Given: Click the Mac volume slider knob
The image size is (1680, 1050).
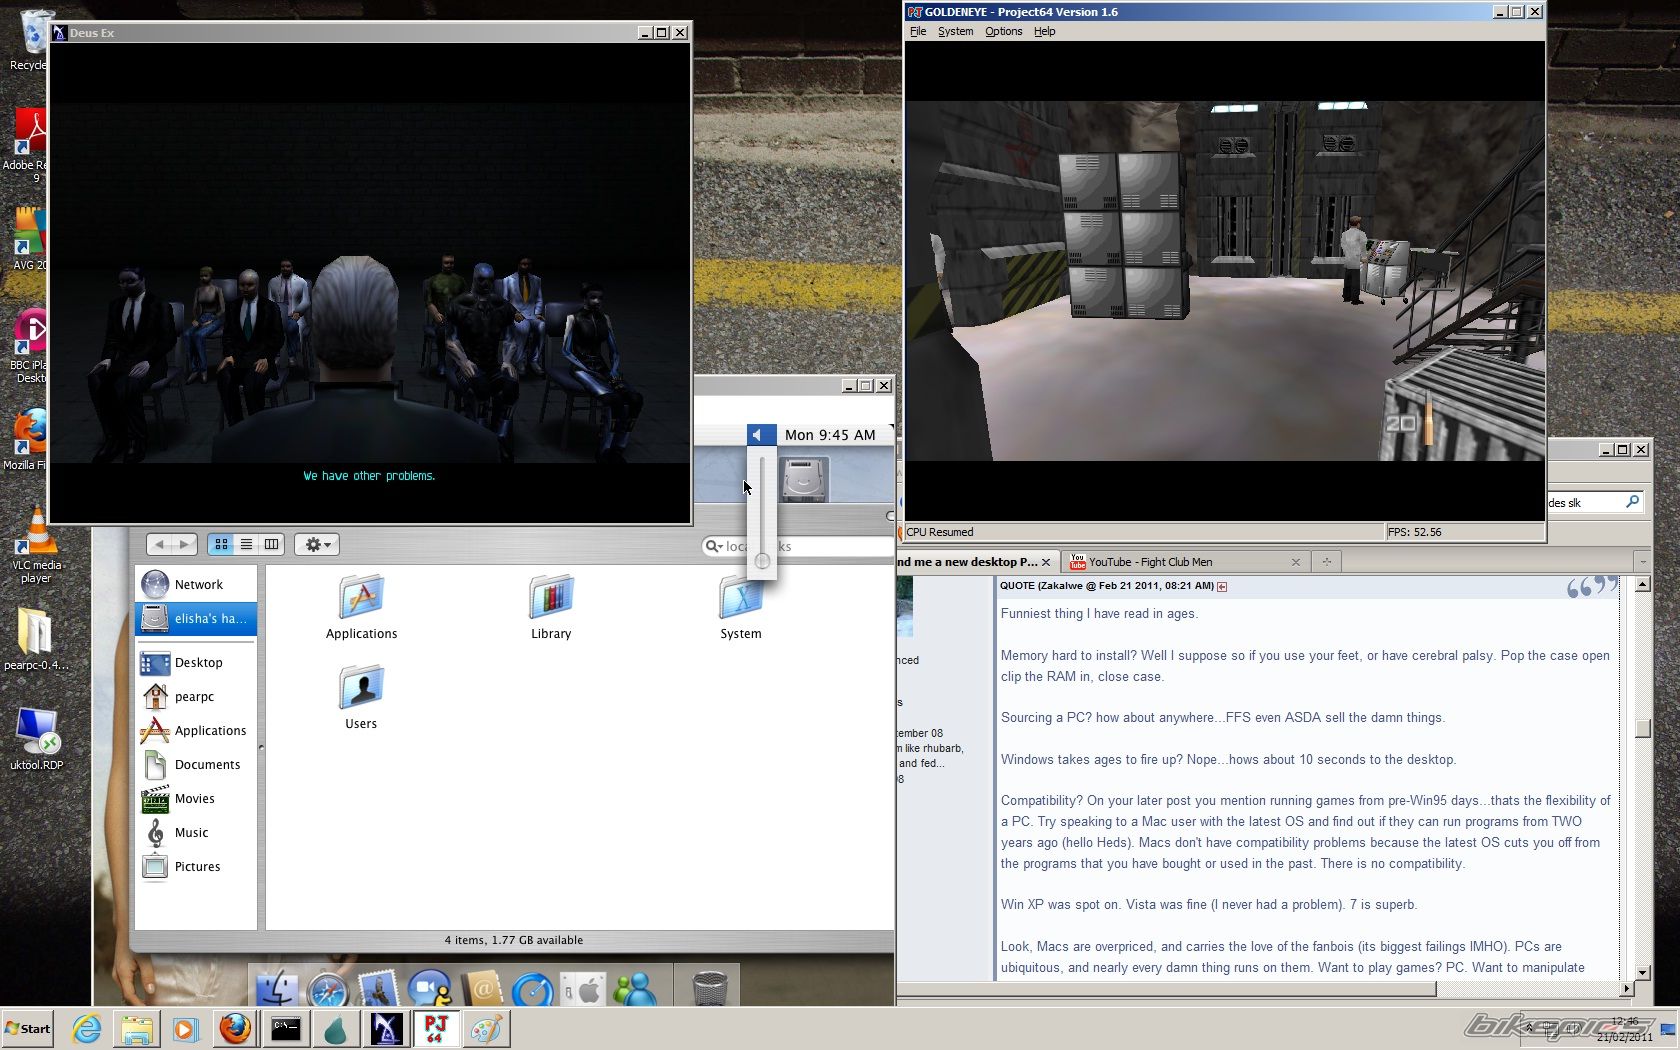Looking at the screenshot, I should [x=762, y=561].
